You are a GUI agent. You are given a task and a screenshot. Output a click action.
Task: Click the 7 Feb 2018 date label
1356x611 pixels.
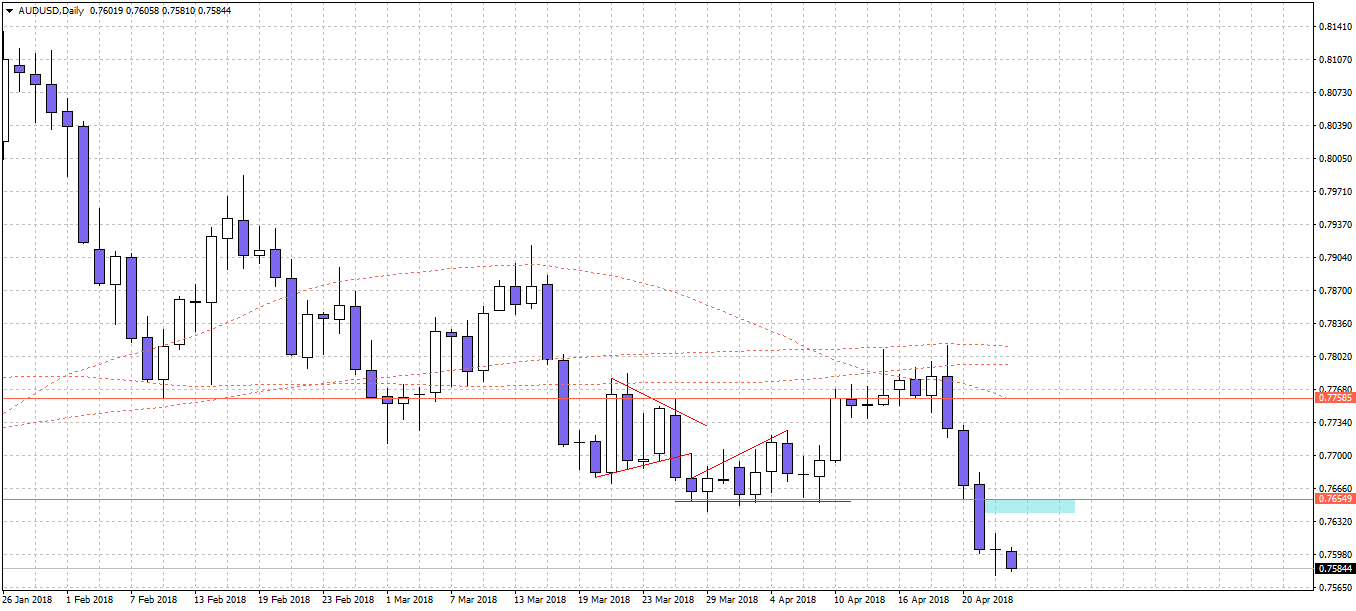coord(154,600)
